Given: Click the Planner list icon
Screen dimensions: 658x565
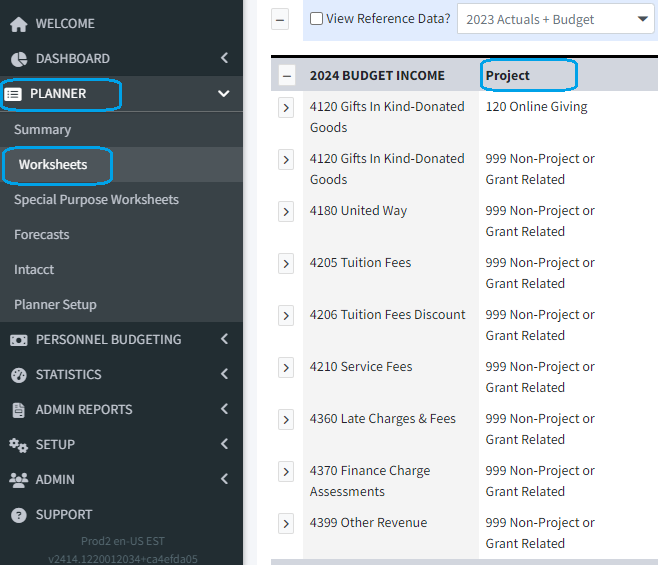Looking at the screenshot, I should point(13,94).
